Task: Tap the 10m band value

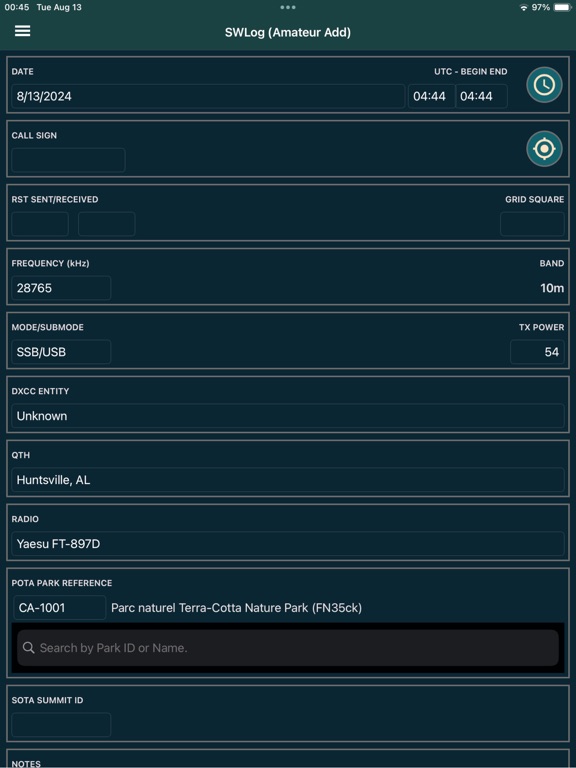Action: (x=552, y=288)
